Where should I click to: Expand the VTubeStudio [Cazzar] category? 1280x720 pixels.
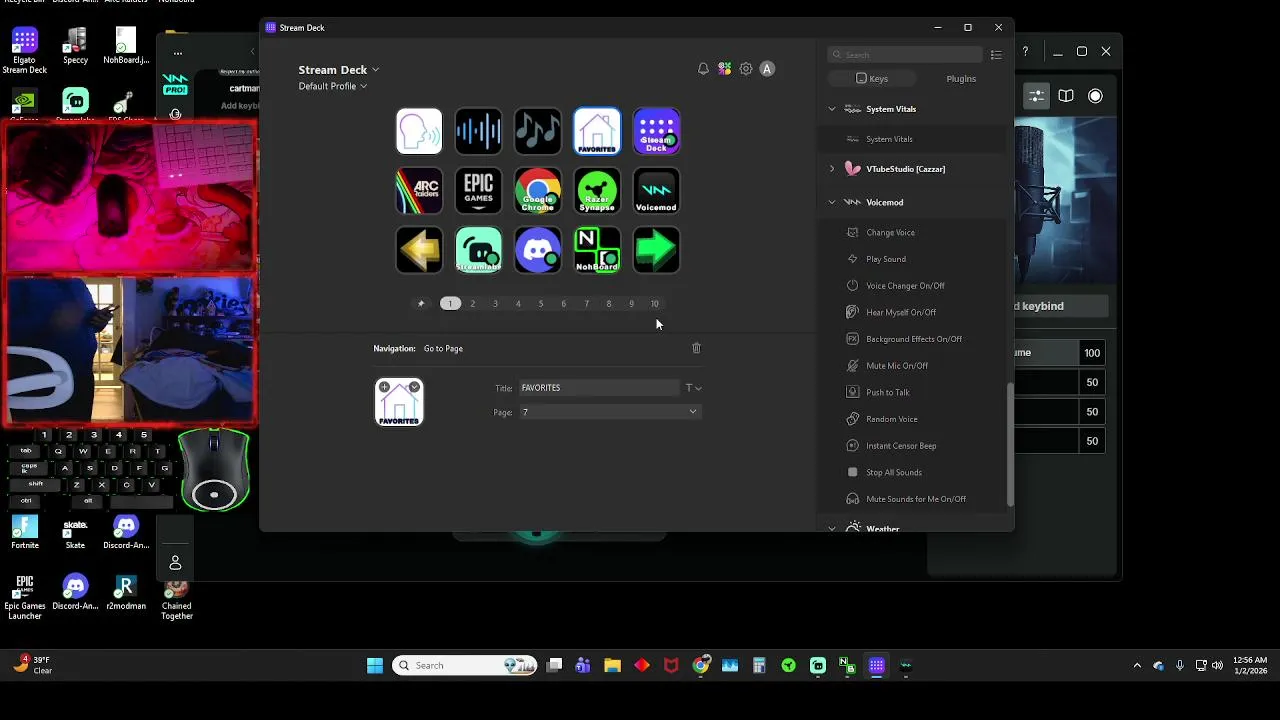(832, 169)
